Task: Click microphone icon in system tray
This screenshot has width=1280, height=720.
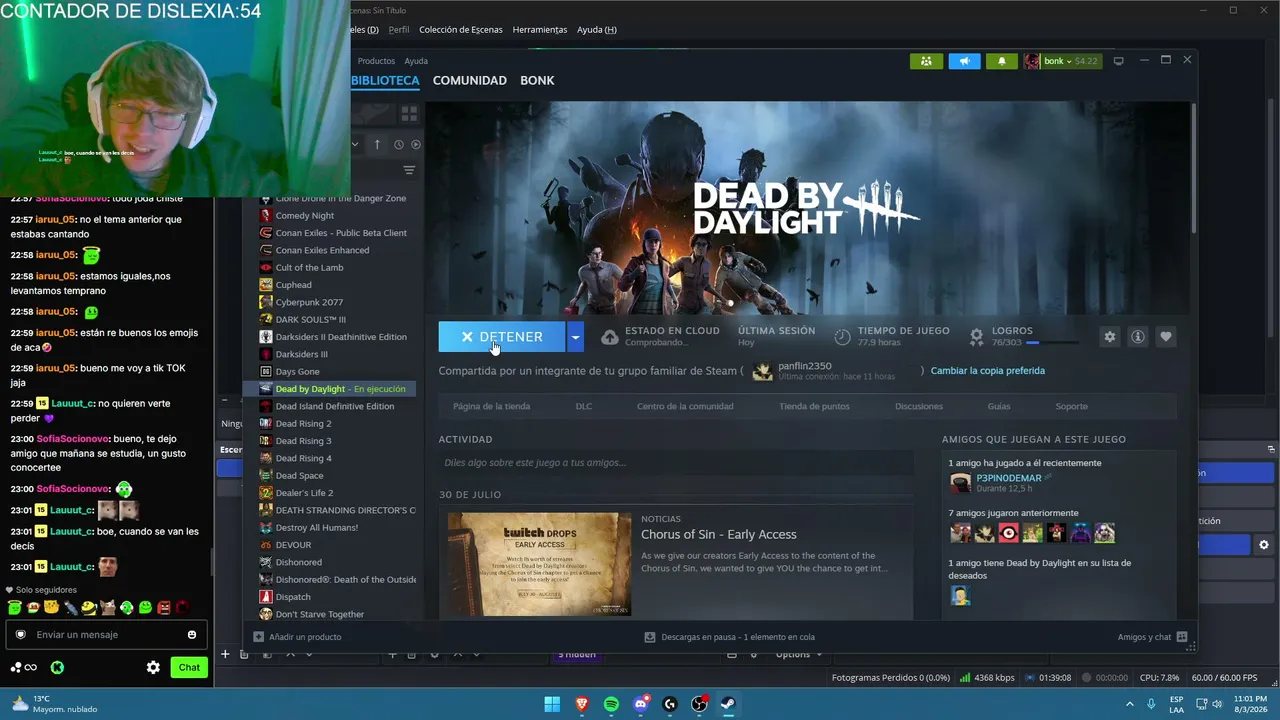Action: pyautogui.click(x=1151, y=704)
